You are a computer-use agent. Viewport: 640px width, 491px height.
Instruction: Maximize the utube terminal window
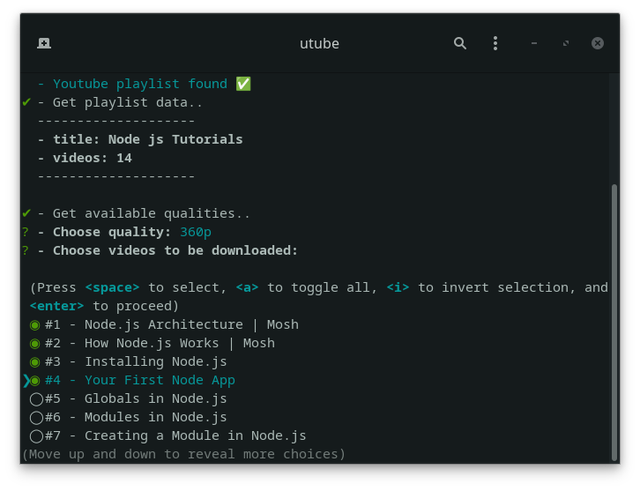coord(566,43)
